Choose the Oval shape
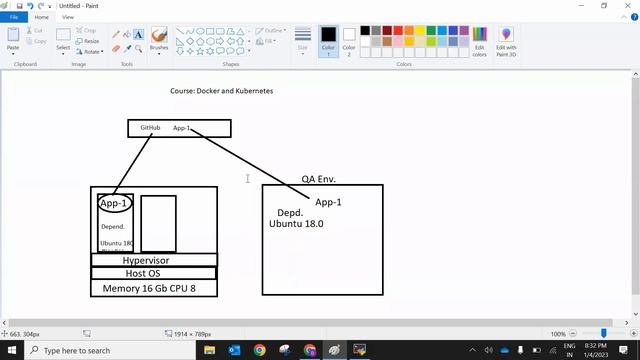Screen dimensions: 640x360 coord(200,31)
